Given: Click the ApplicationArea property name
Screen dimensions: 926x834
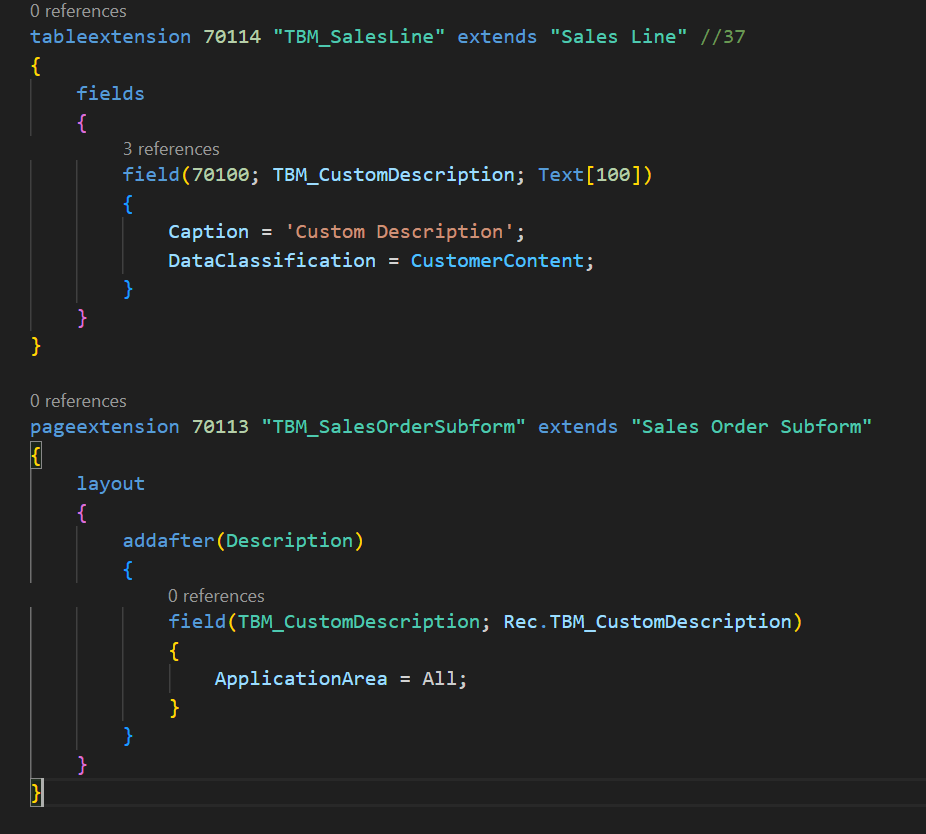Looking at the screenshot, I should pos(300,679).
